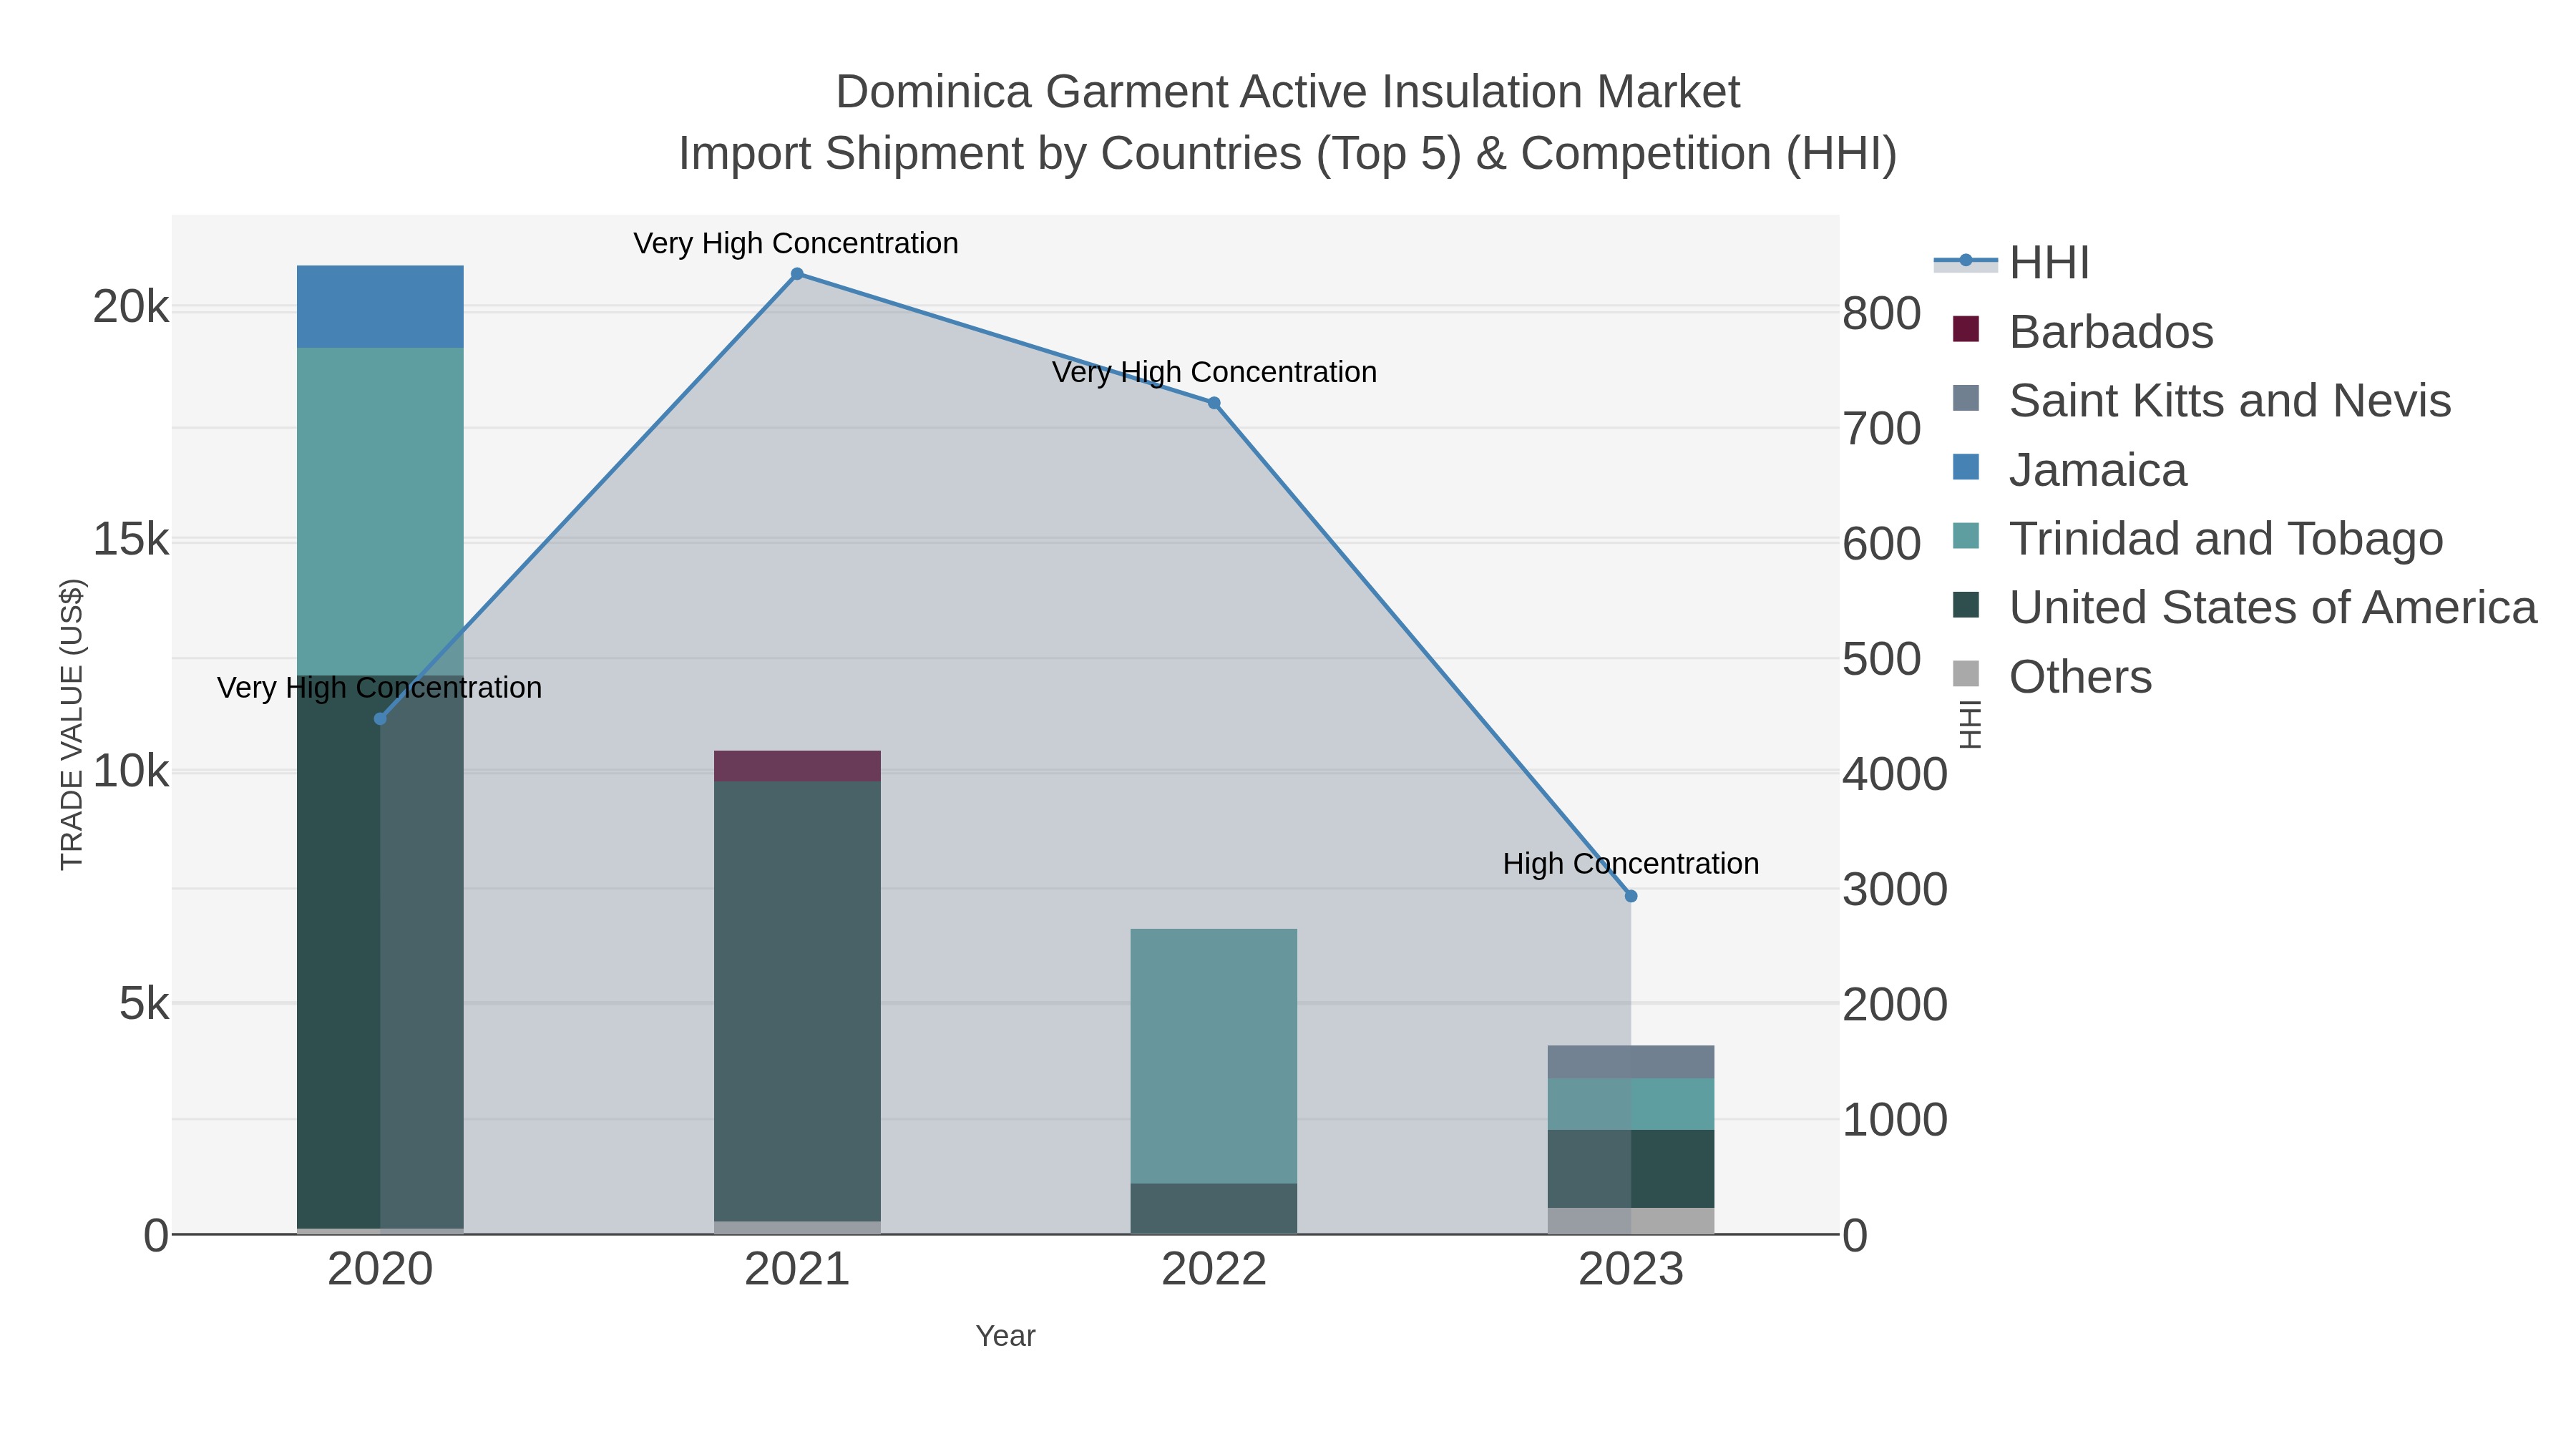Viewport: 2576px width, 1449px height.
Task: Select the 2020 HHI data point
Action: 380,719
